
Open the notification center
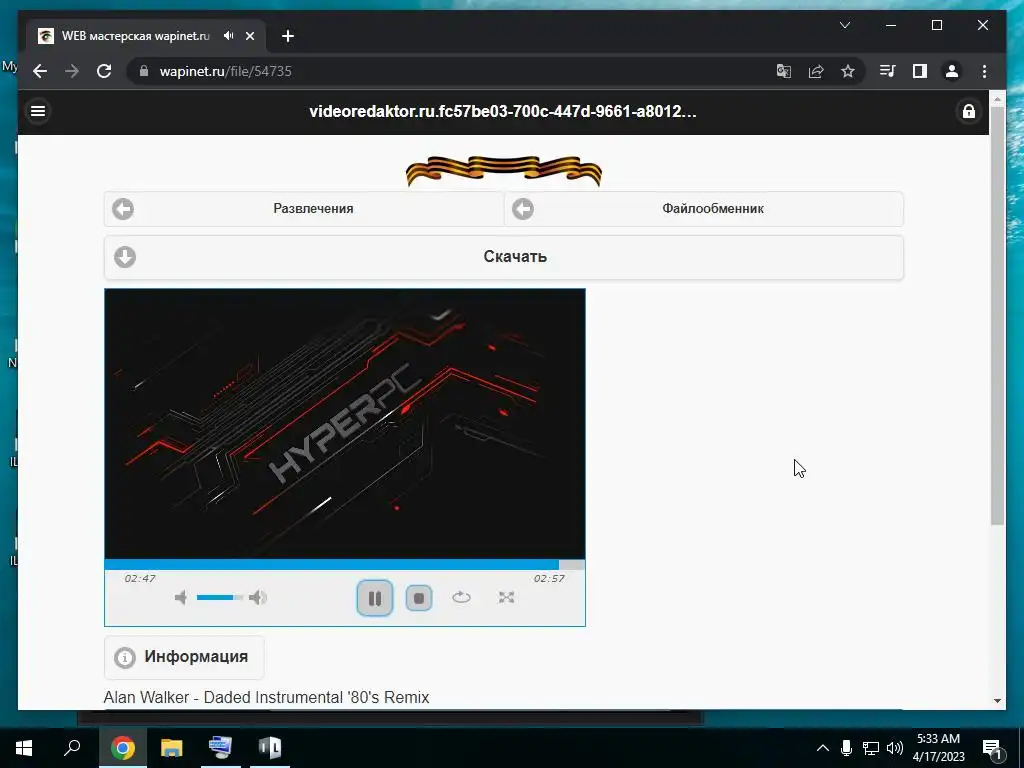click(992, 748)
